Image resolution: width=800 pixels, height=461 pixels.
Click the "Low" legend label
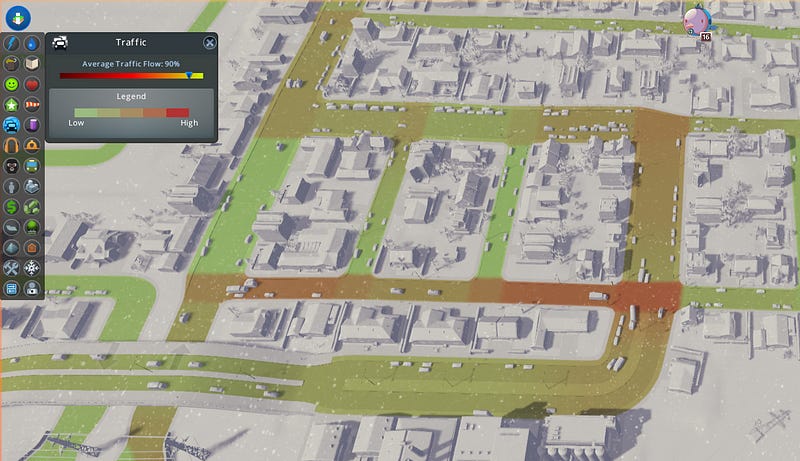76,123
